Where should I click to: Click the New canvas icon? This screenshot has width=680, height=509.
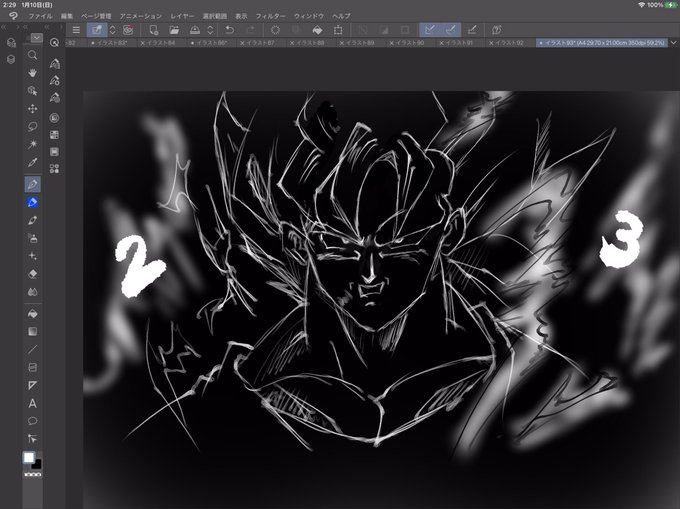coord(153,29)
